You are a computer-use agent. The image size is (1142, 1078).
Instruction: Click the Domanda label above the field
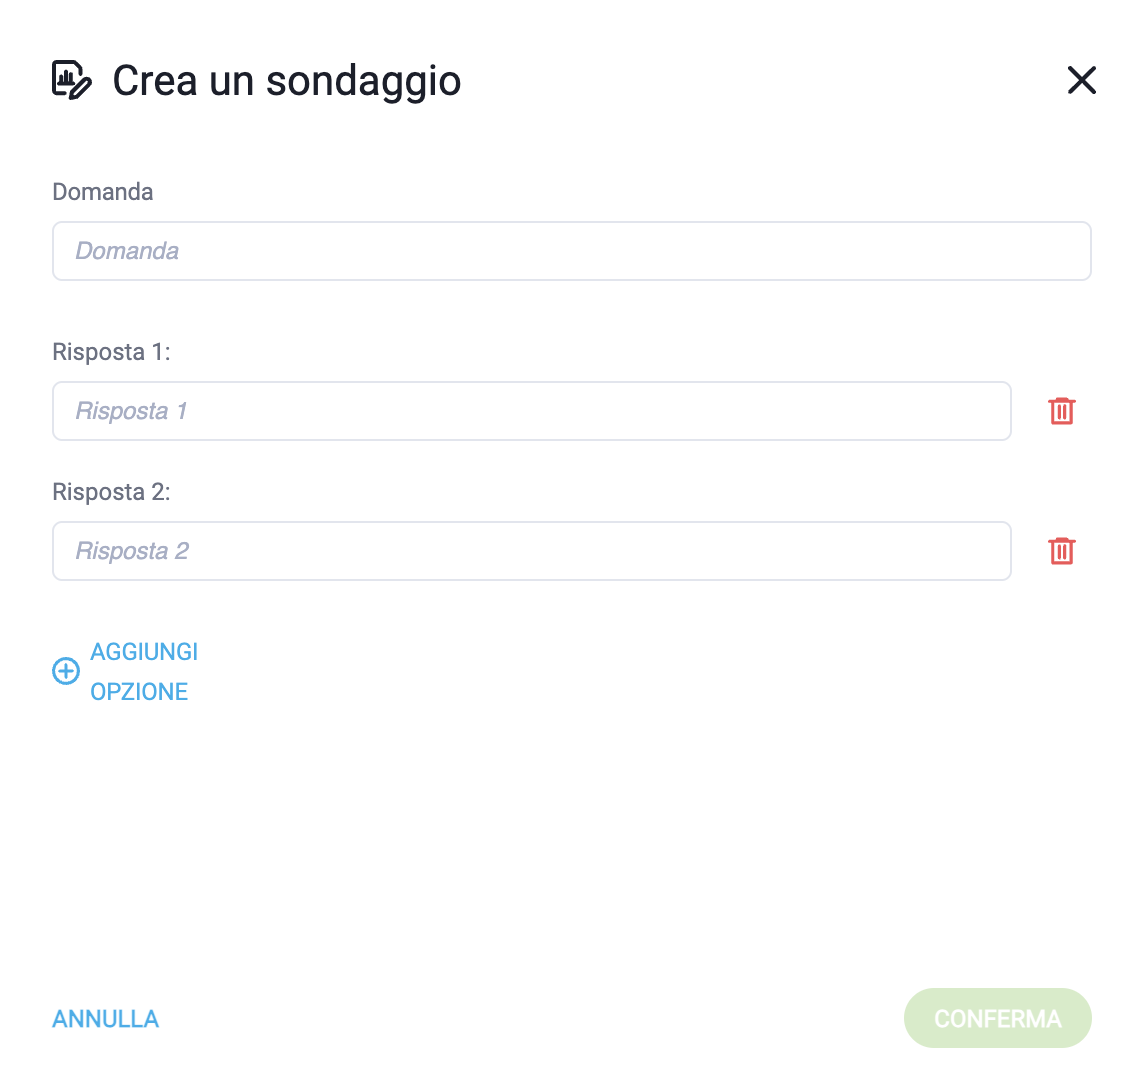(x=103, y=192)
